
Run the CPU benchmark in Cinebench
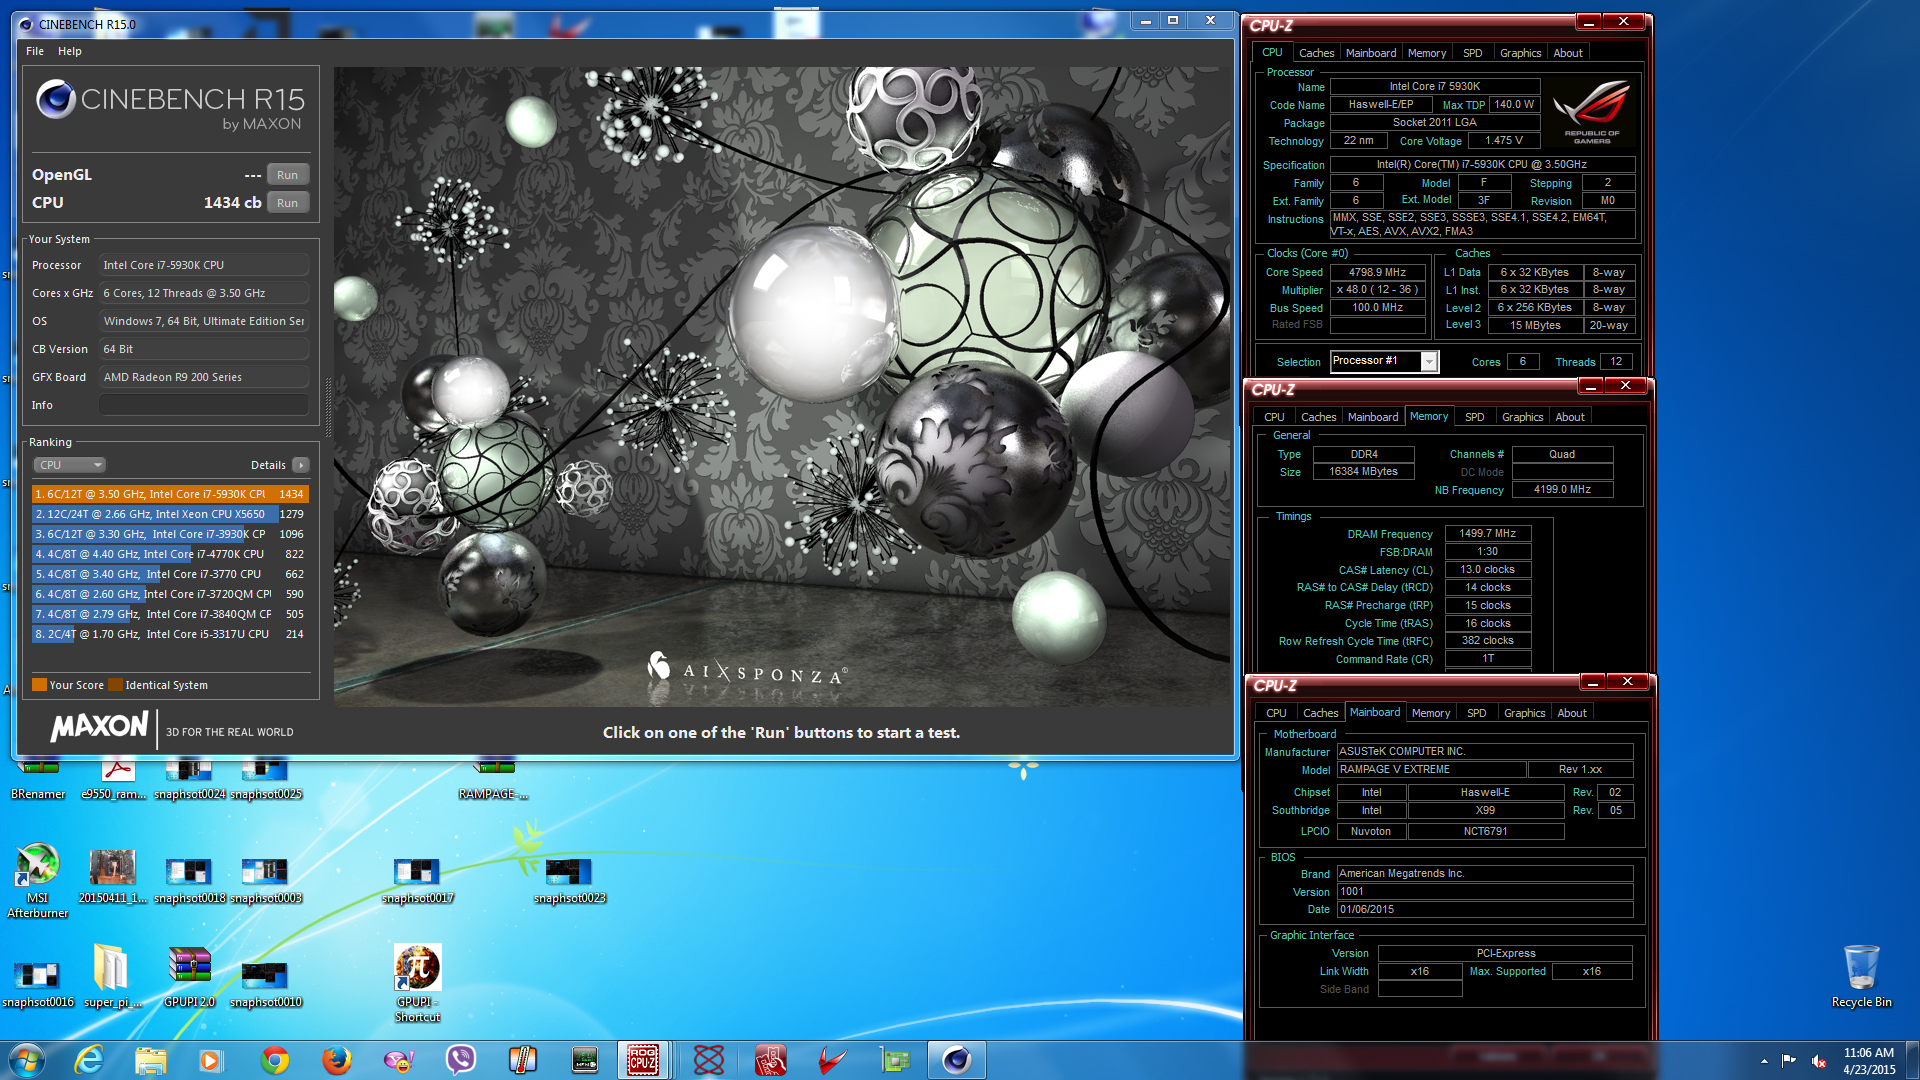point(287,203)
